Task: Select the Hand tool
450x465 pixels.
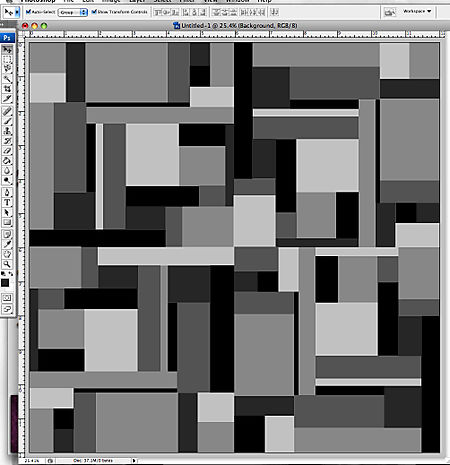Action: [7, 254]
